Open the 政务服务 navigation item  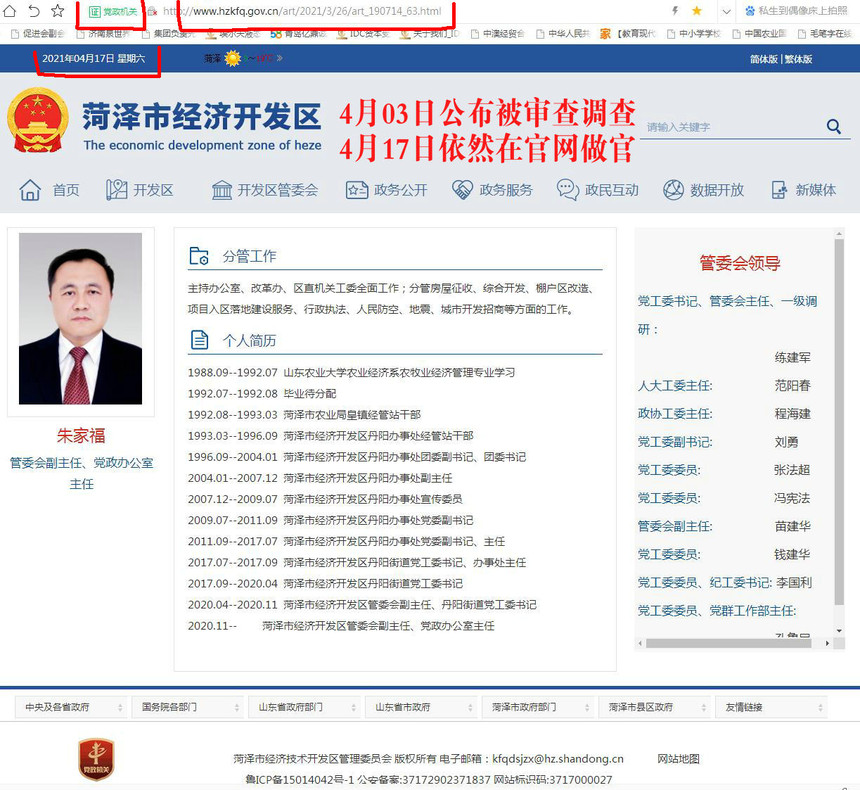(492, 190)
